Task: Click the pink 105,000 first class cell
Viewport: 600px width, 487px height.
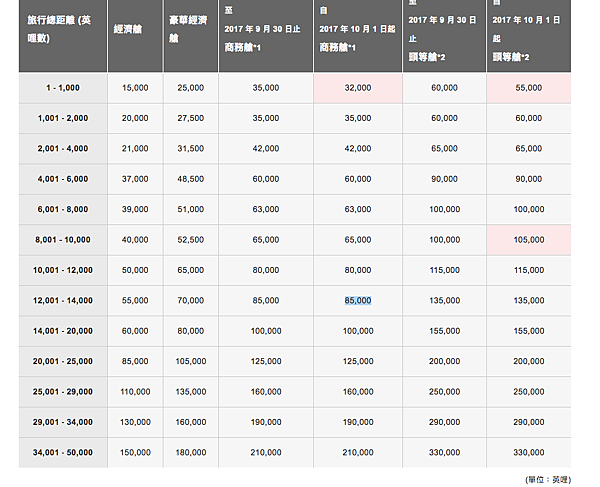Action: point(528,240)
